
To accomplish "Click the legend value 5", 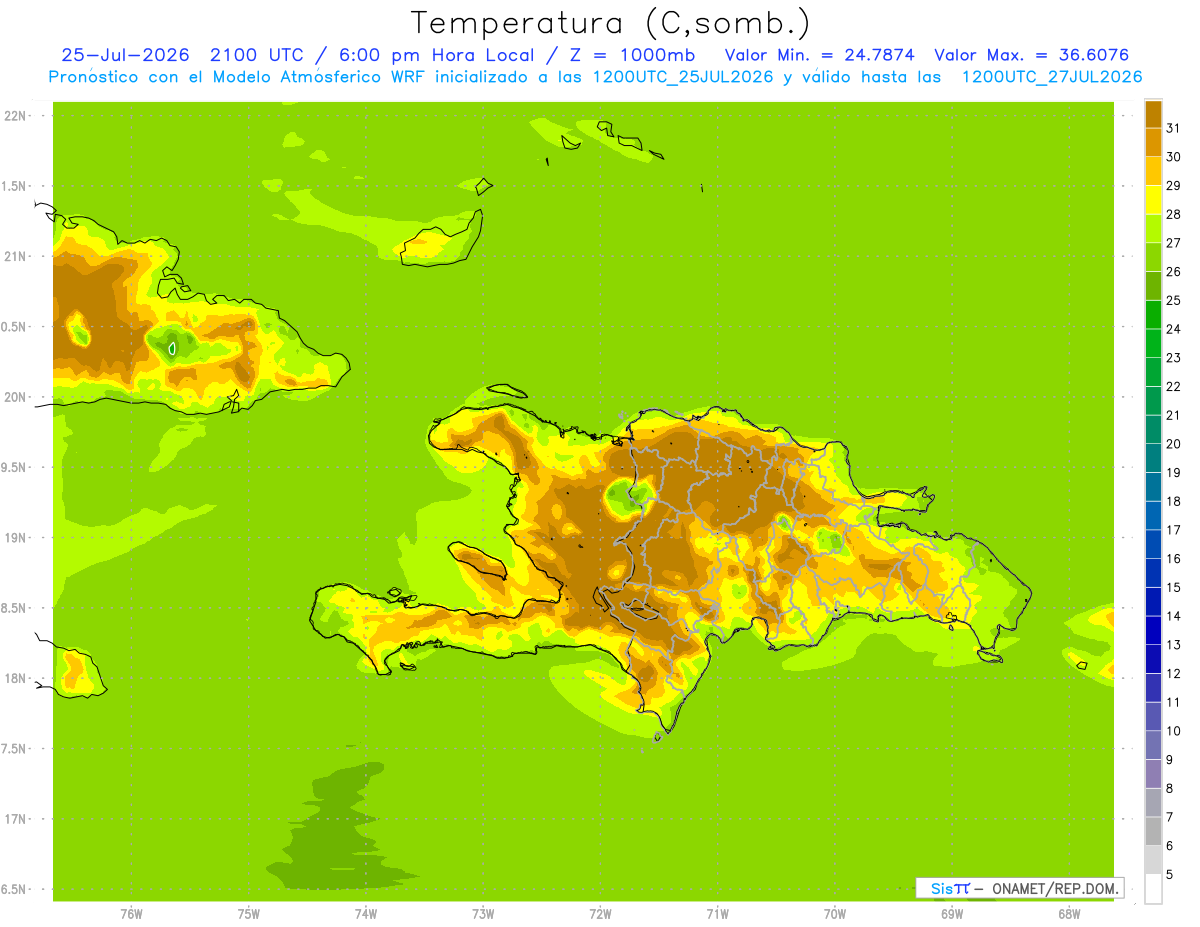I will tap(1170, 874).
